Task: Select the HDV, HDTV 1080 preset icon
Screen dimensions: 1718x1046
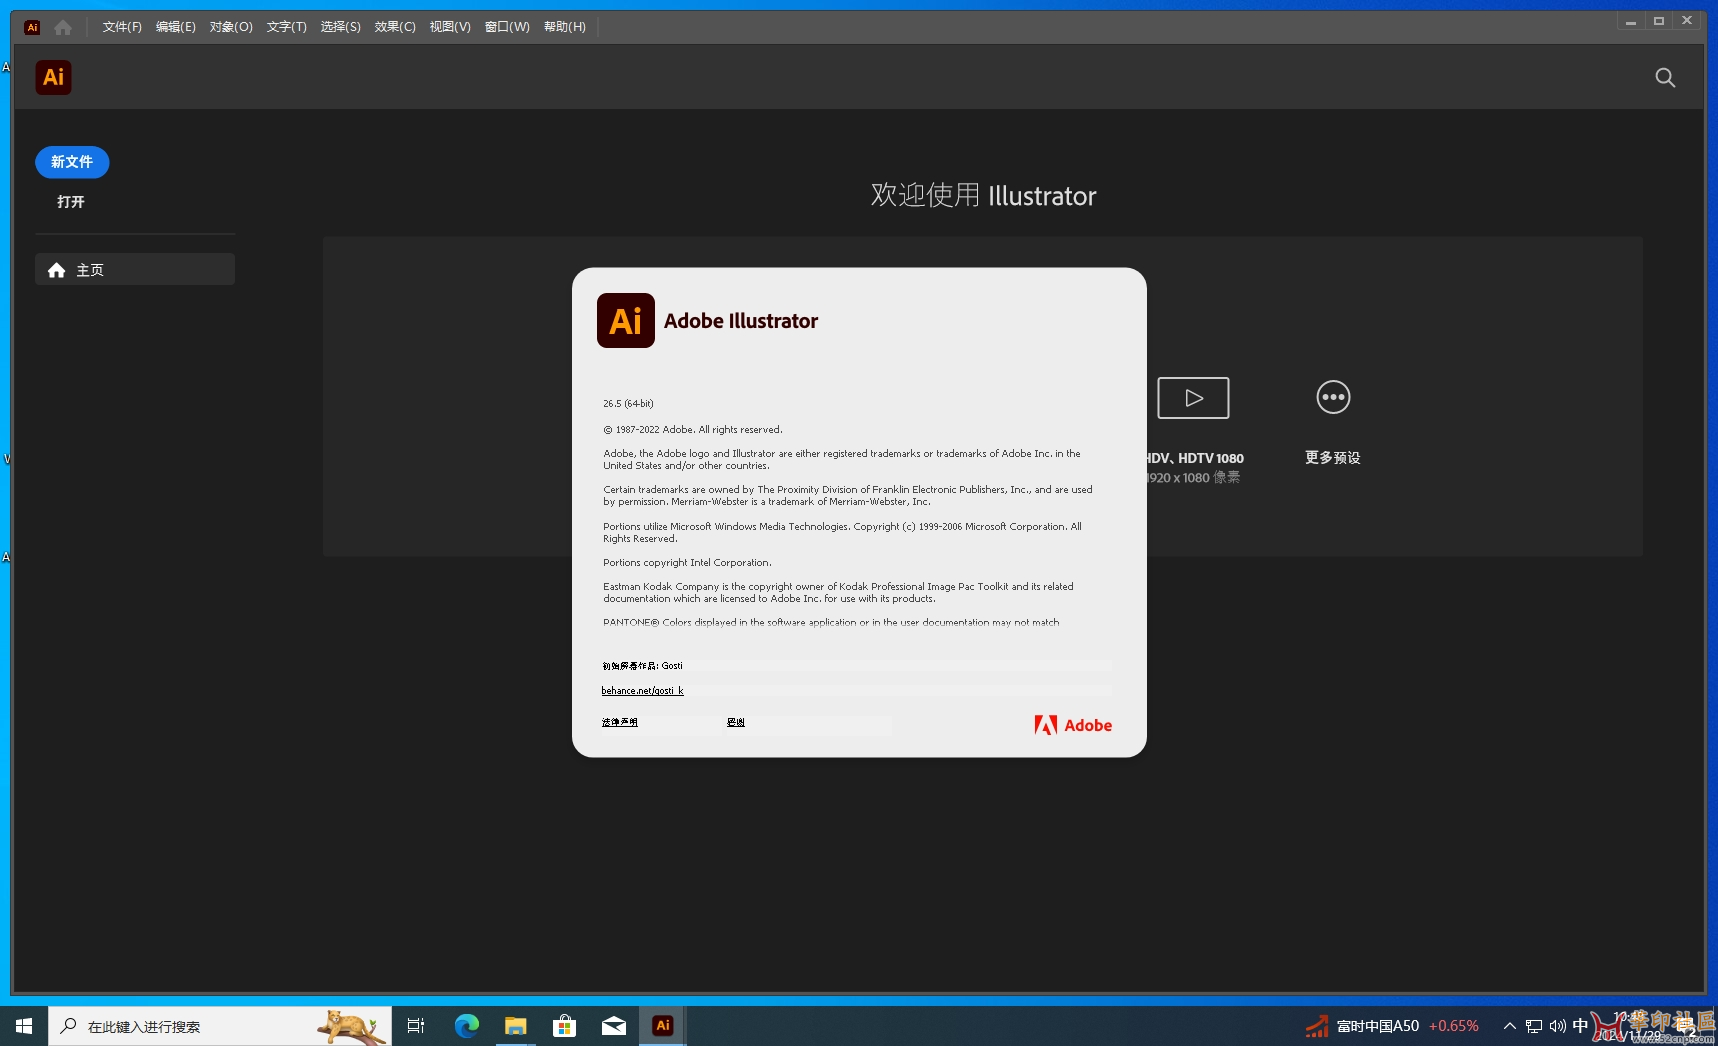Action: point(1193,398)
